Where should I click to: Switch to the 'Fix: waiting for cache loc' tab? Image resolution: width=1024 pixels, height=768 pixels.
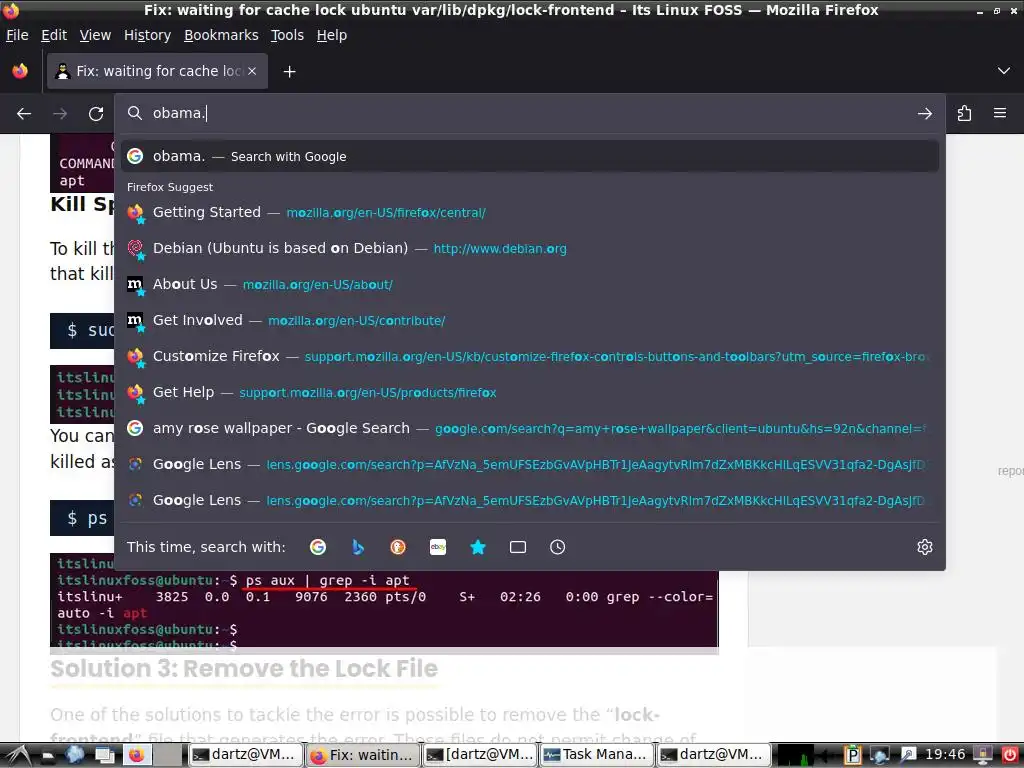coord(157,71)
